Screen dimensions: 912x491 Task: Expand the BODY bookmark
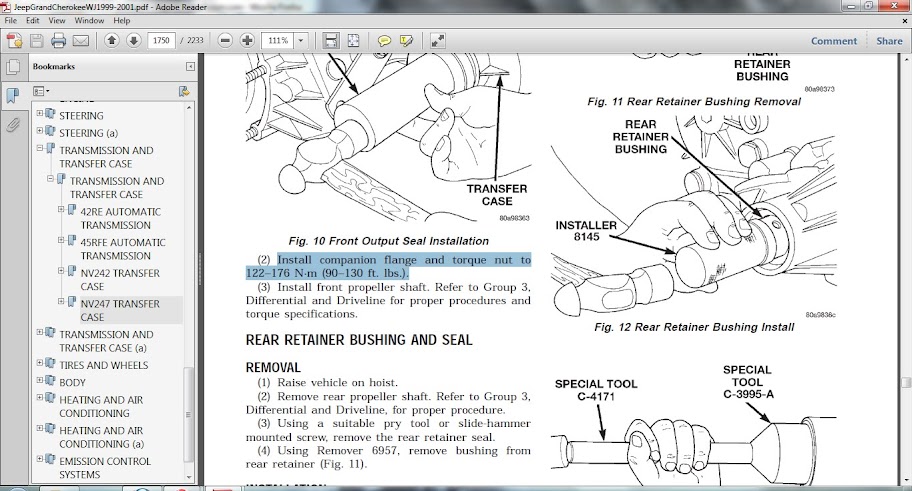point(40,380)
